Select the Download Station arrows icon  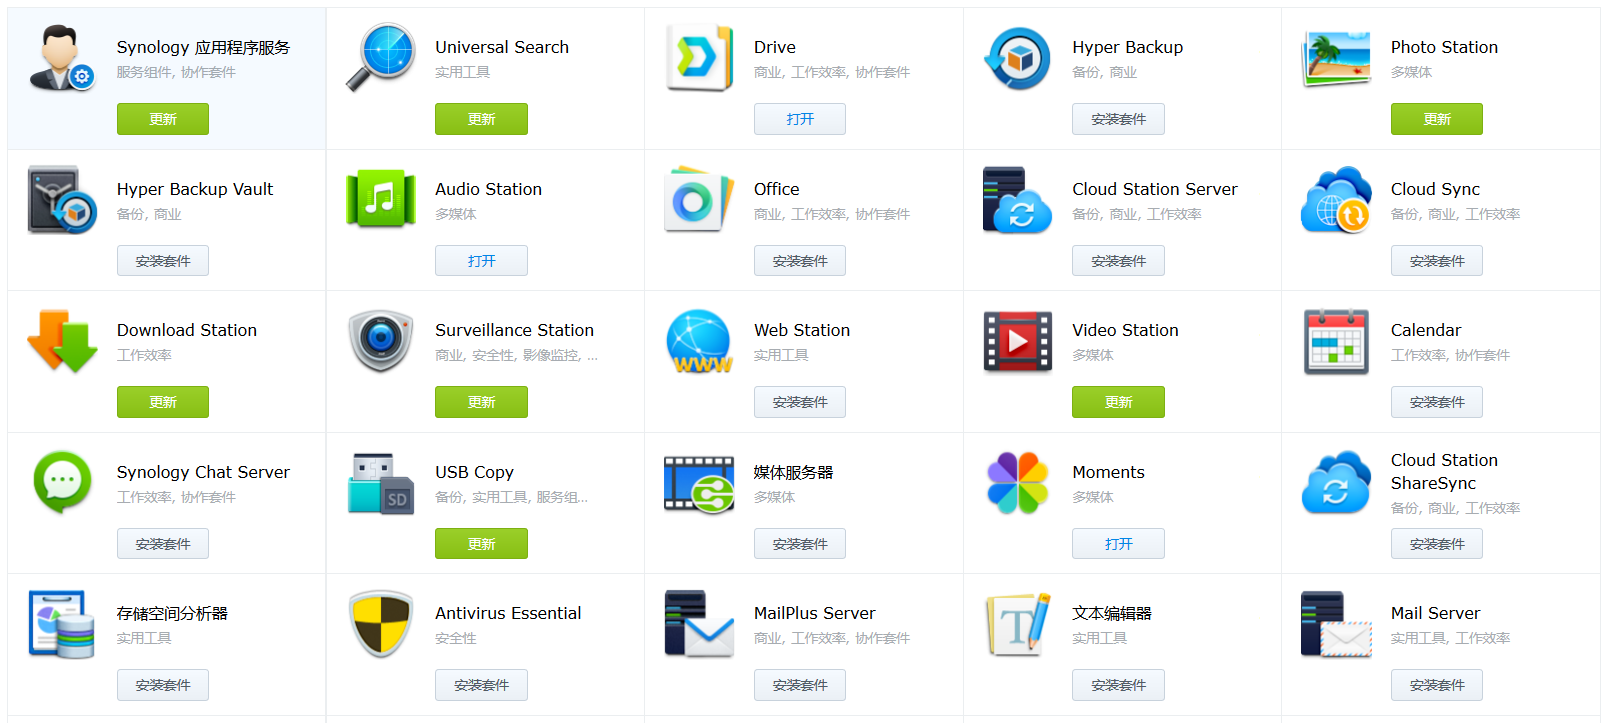(62, 341)
